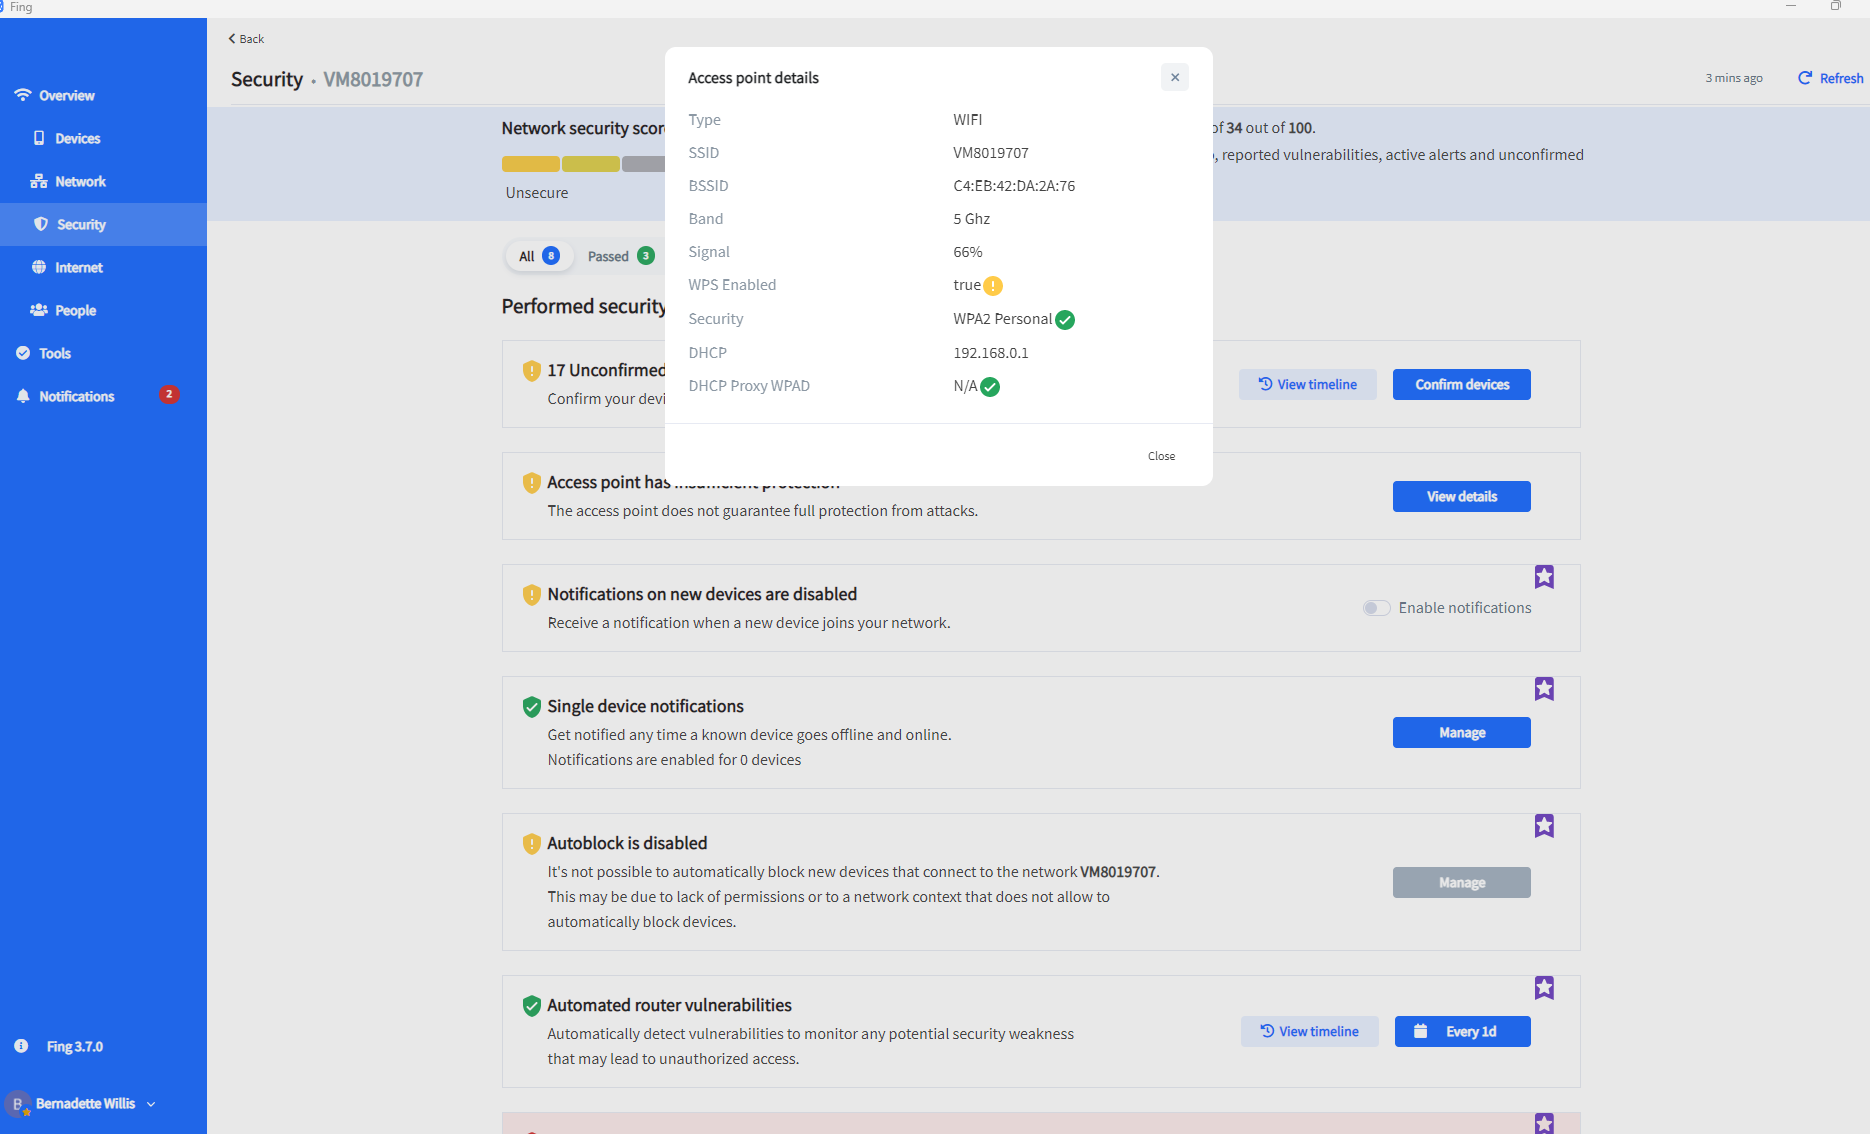This screenshot has width=1870, height=1134.
Task: Click the warning shield on new devices notifications card
Action: pyautogui.click(x=532, y=595)
